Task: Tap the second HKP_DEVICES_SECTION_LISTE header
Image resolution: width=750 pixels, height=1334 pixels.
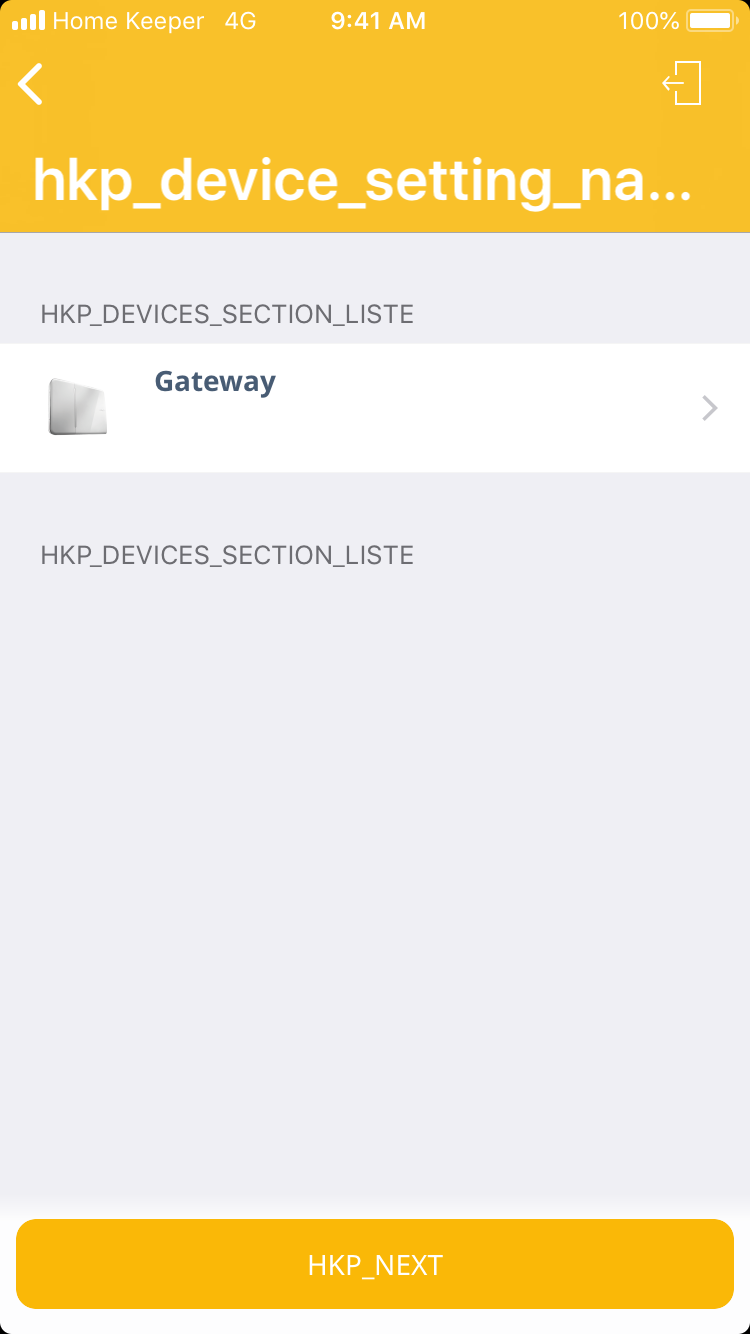Action: tap(227, 555)
